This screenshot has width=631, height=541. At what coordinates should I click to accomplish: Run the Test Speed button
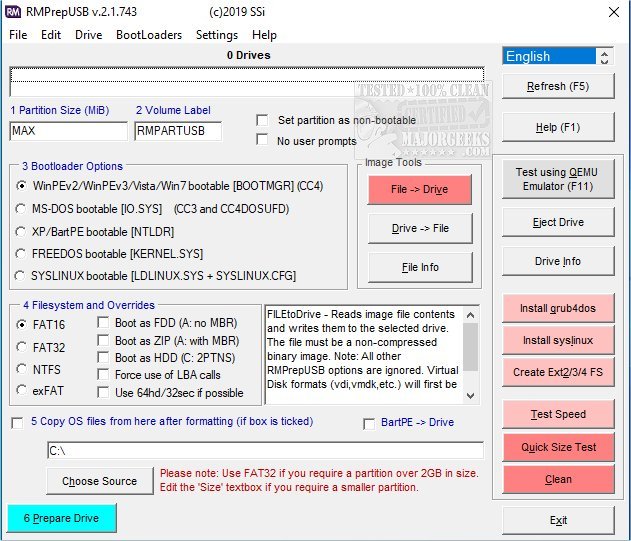coord(558,414)
